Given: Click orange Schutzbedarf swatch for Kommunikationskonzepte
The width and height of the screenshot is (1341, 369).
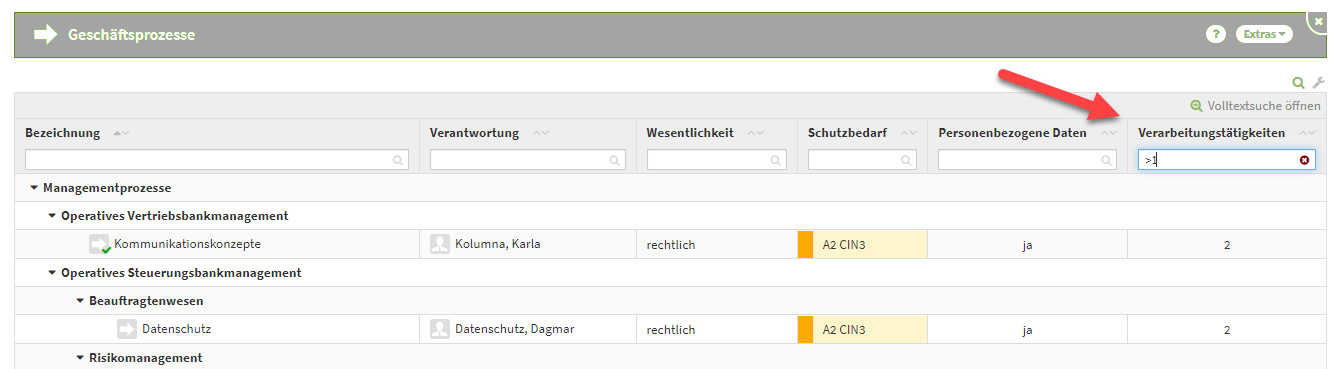Looking at the screenshot, I should coord(805,244).
